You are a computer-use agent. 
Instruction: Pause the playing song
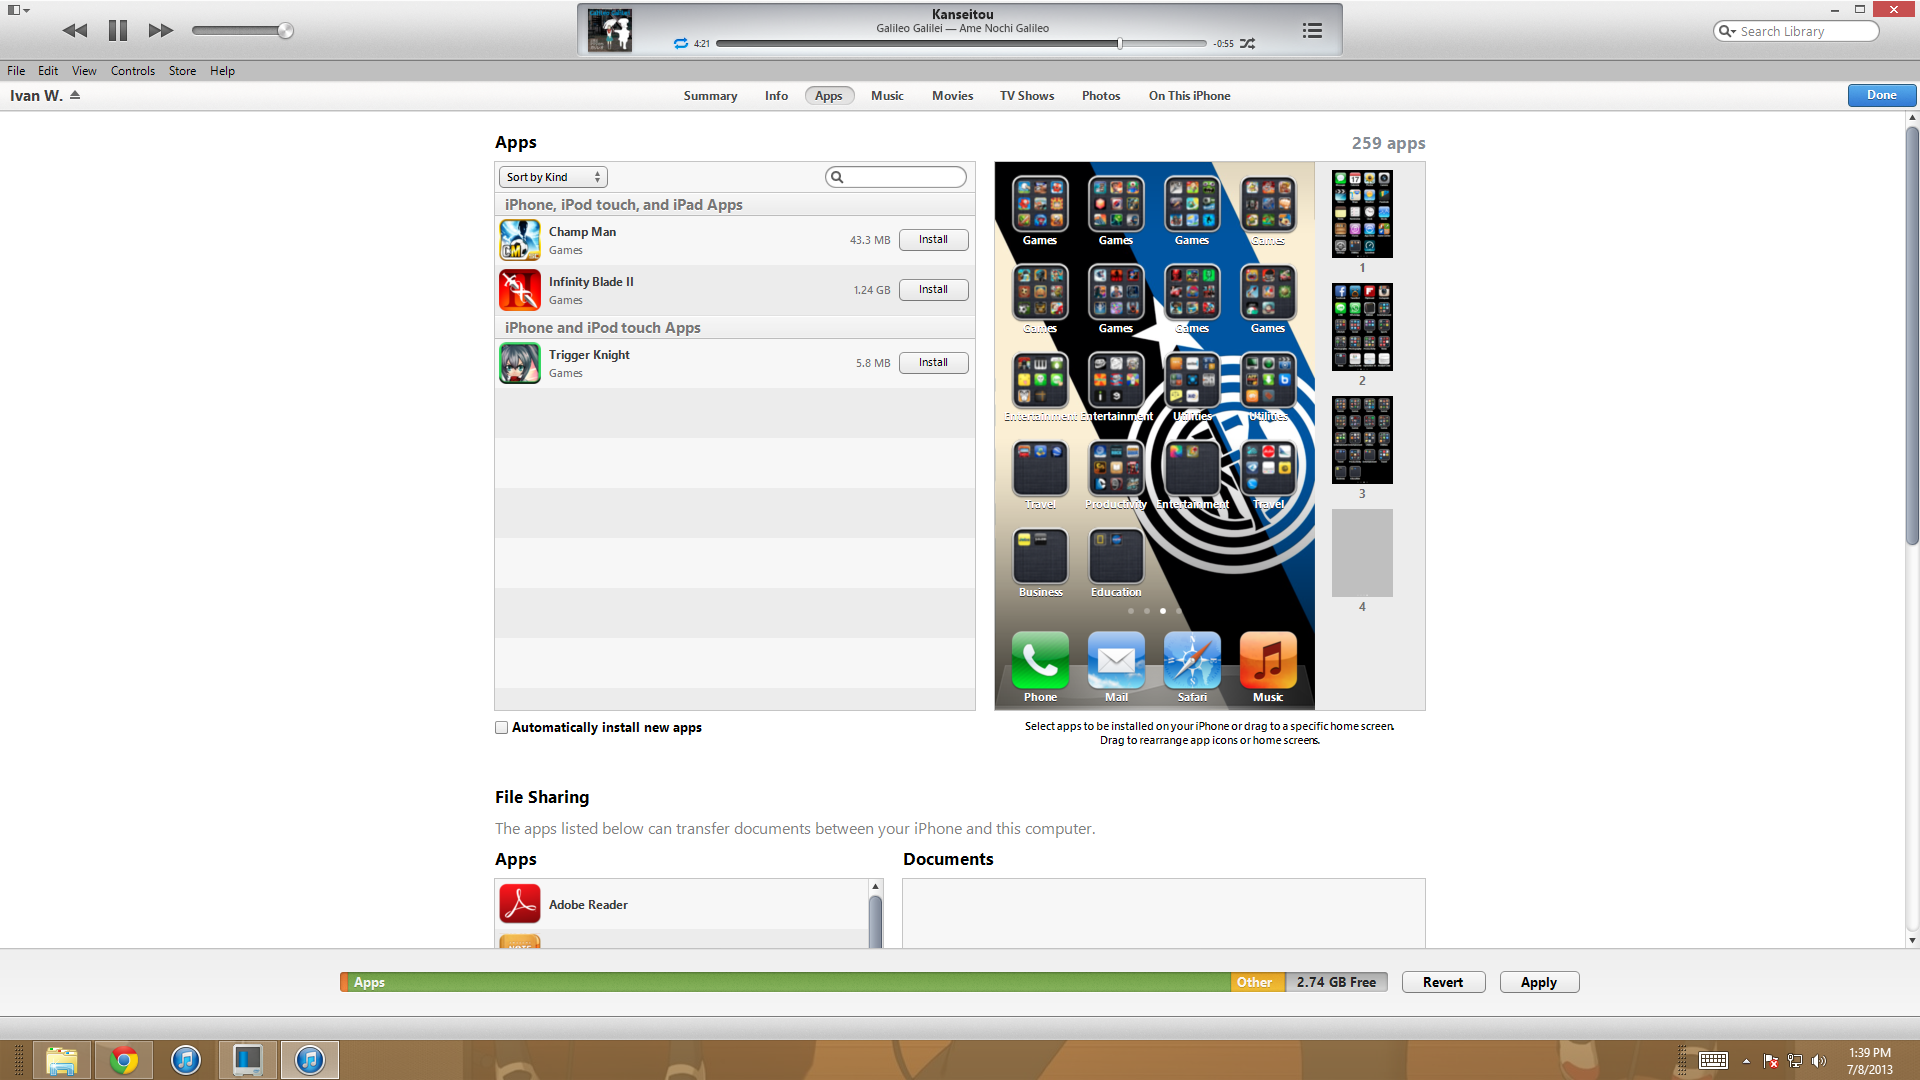(x=117, y=31)
